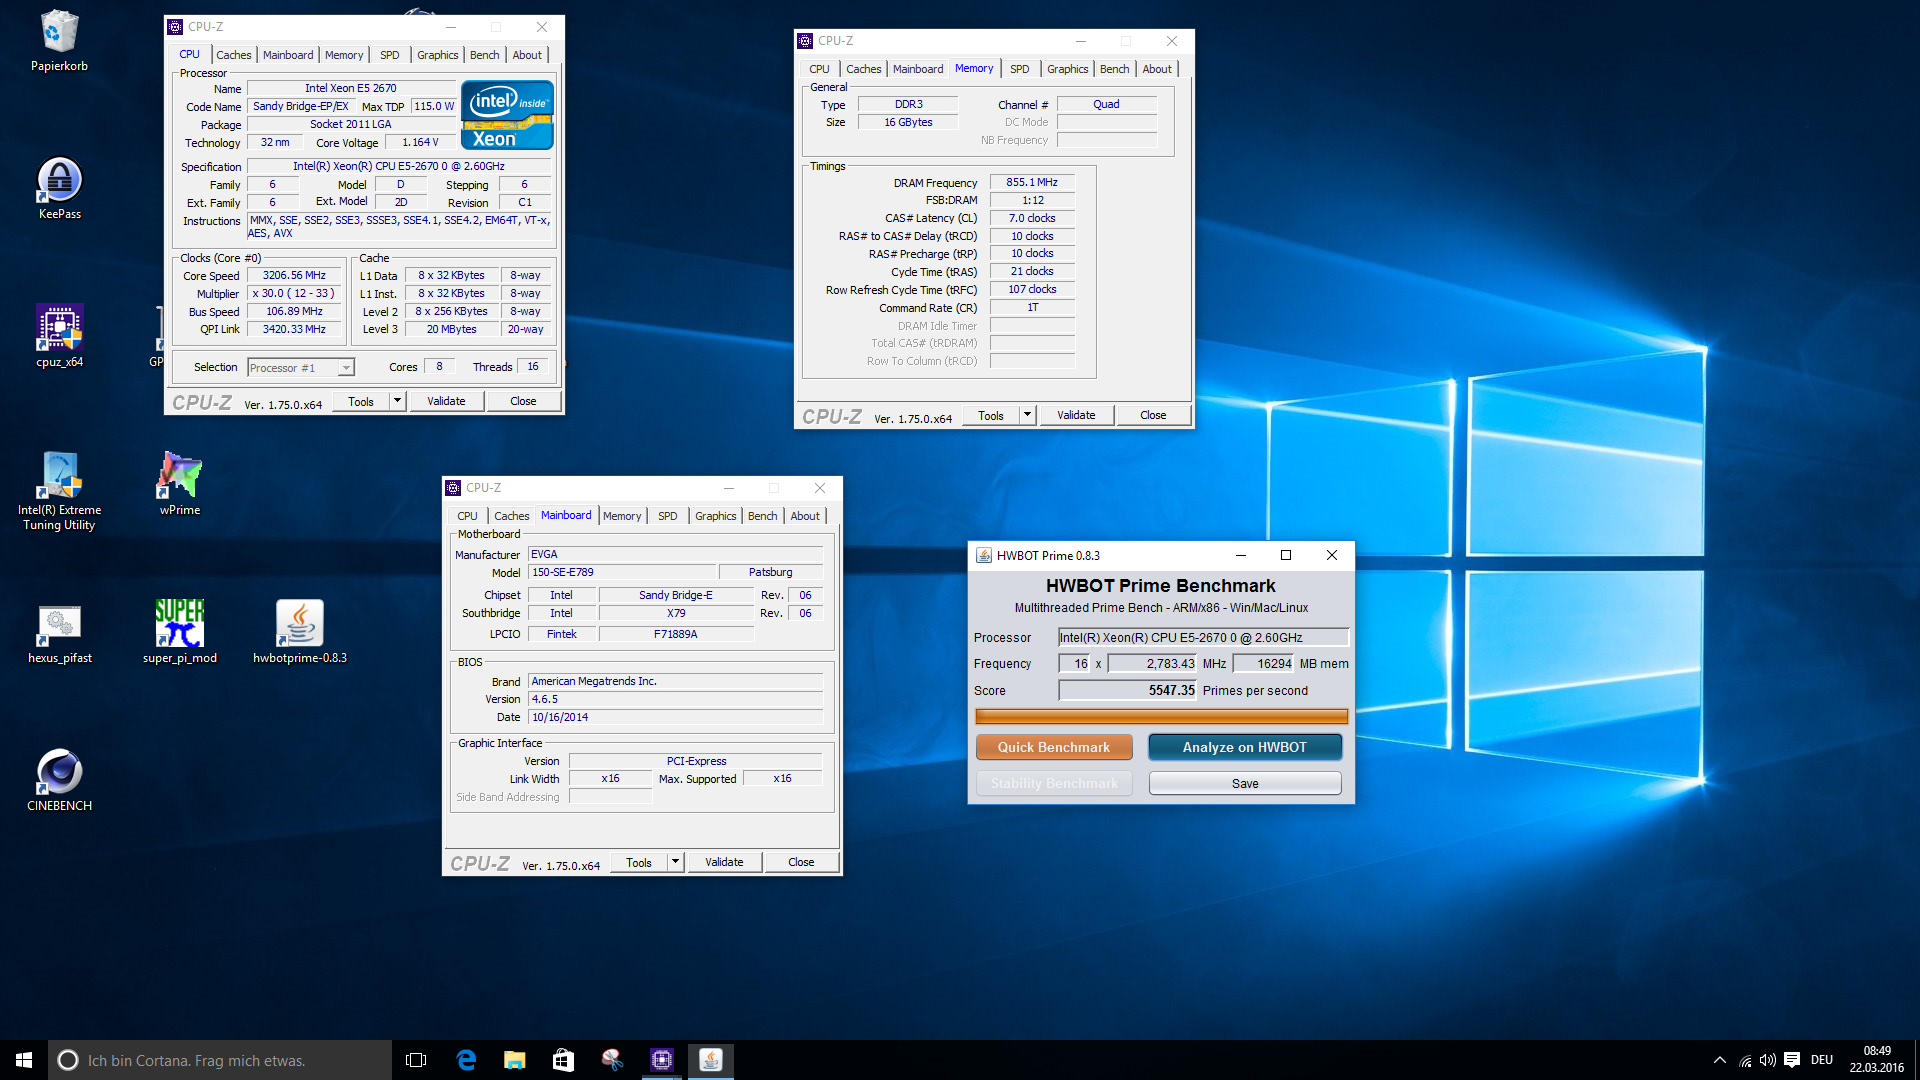Switch to Caches tab in CPU window

coord(233,55)
